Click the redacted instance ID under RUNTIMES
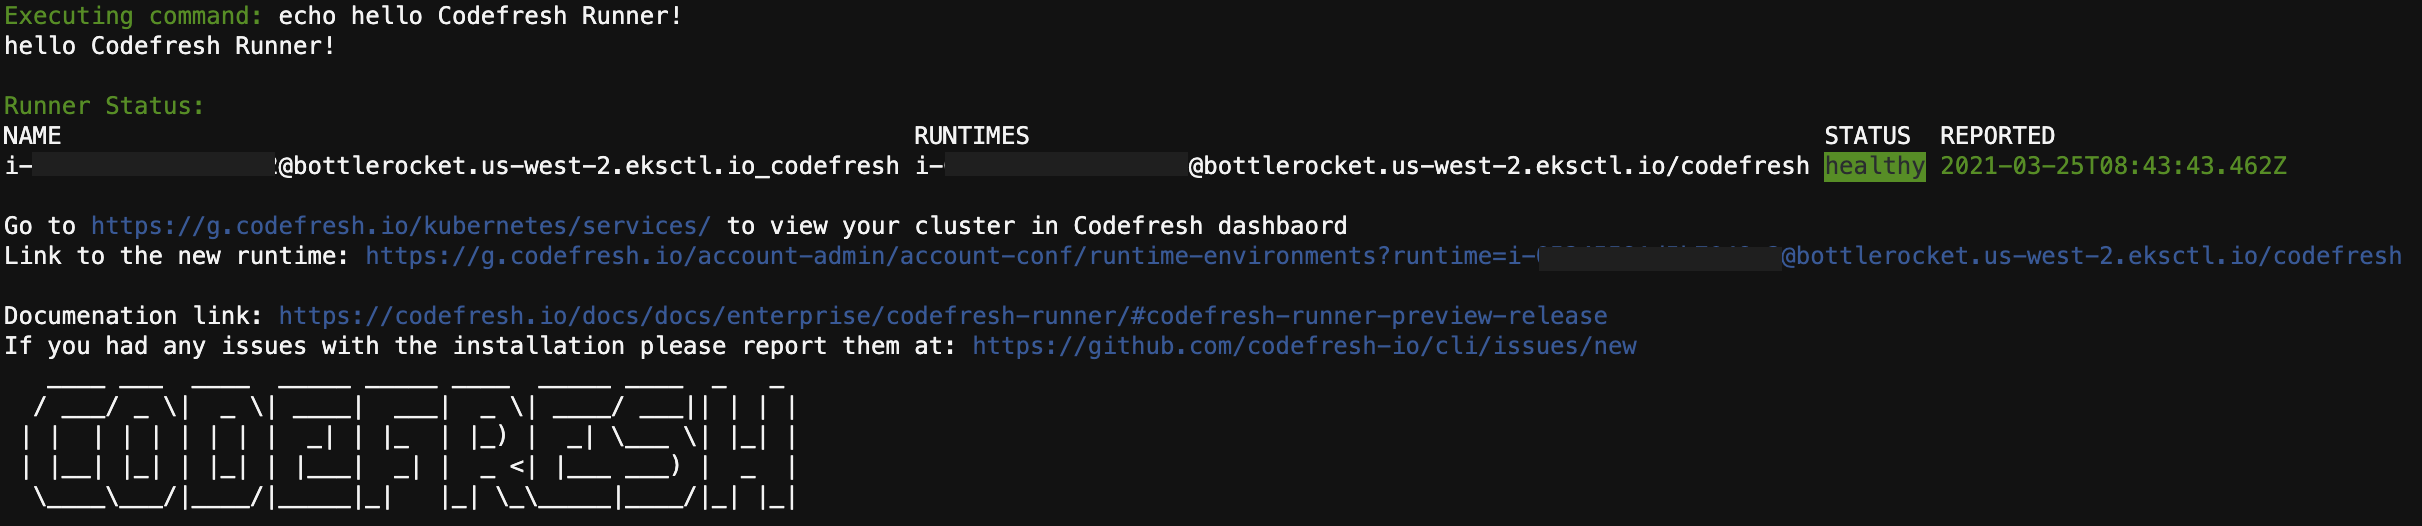 [x=1066, y=165]
